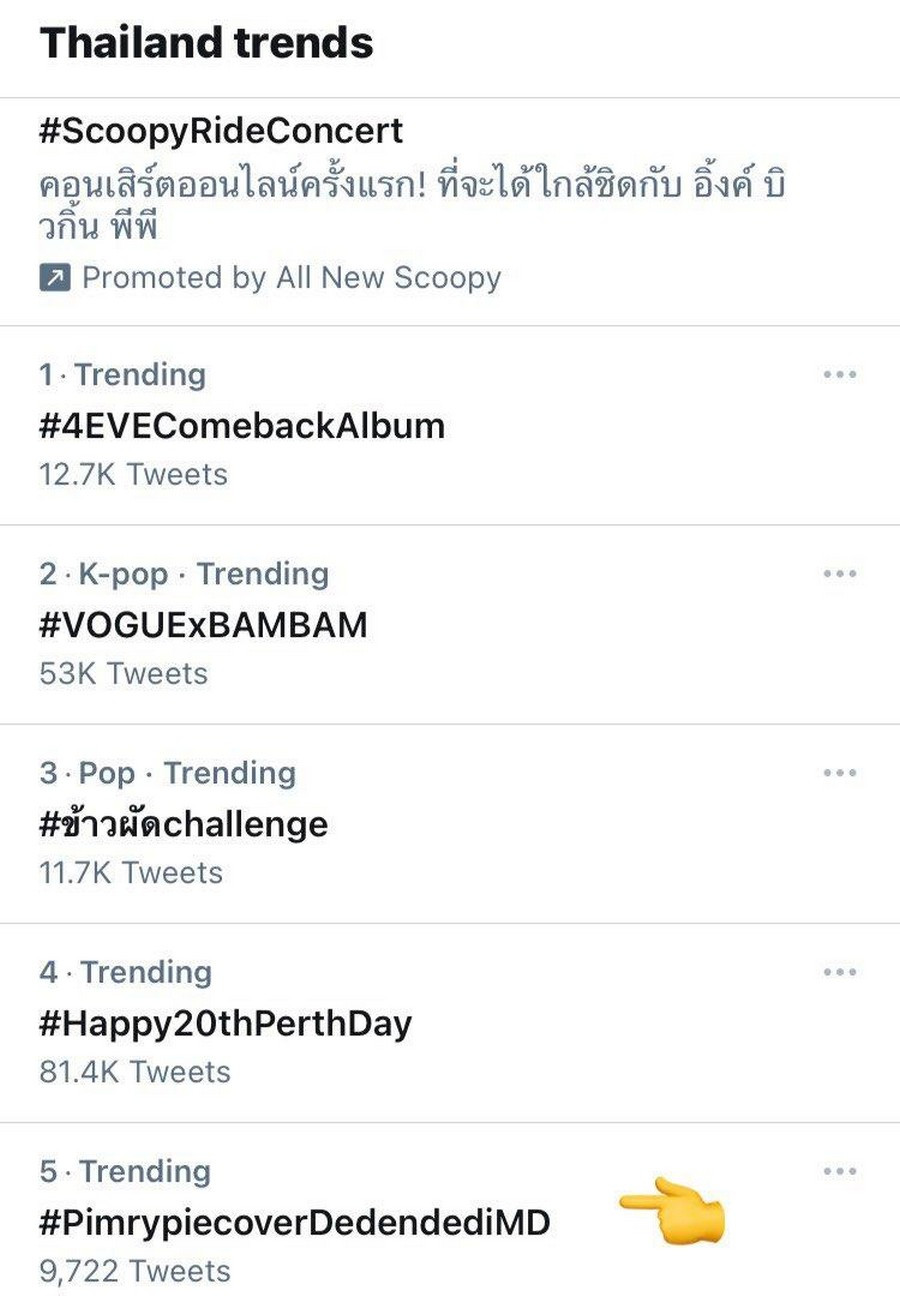Click the "2 · K-pop · Trending" label
The height and width of the screenshot is (1309, 900).
click(x=184, y=574)
